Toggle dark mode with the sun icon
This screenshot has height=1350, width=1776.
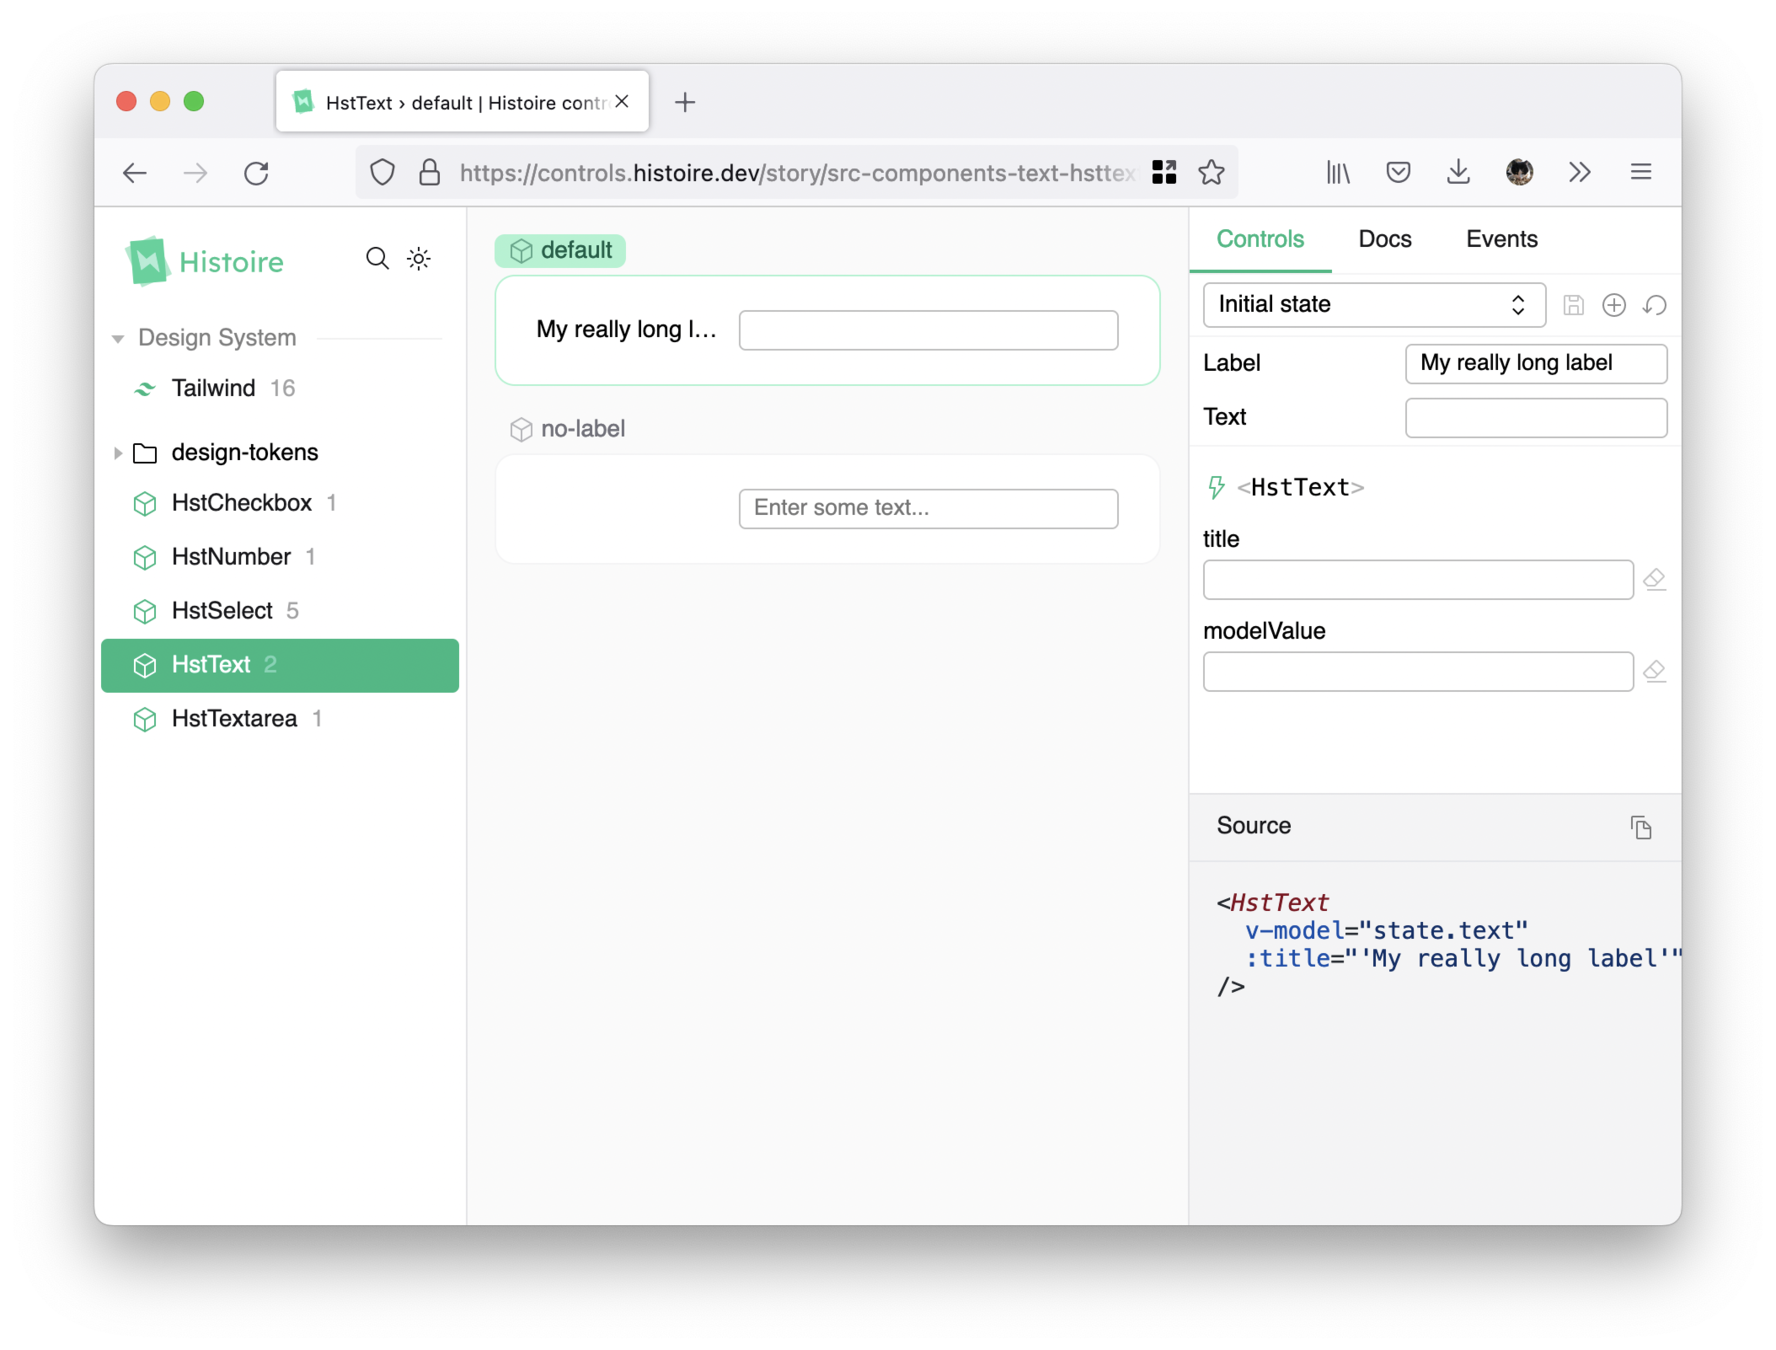[419, 259]
